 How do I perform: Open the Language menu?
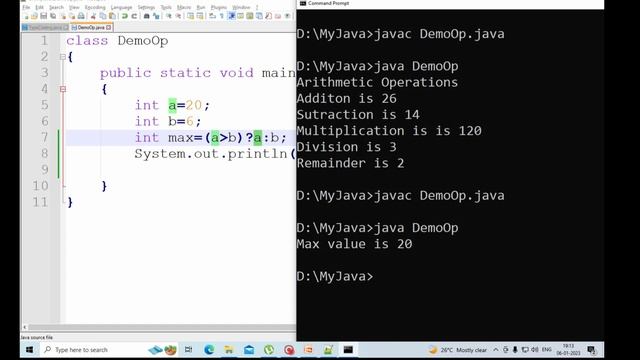click(121, 7)
